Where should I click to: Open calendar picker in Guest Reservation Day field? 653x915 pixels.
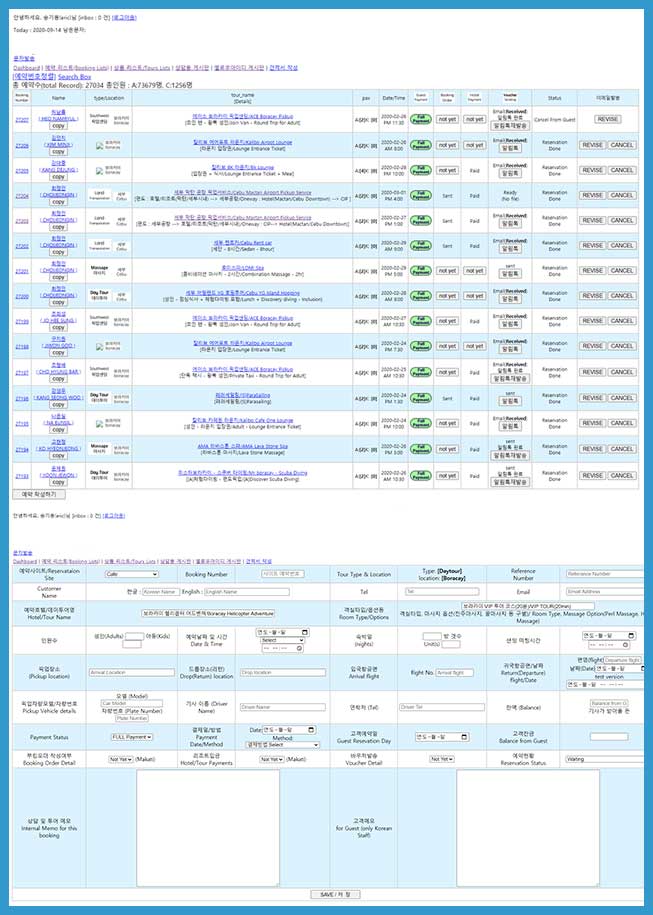465,737
